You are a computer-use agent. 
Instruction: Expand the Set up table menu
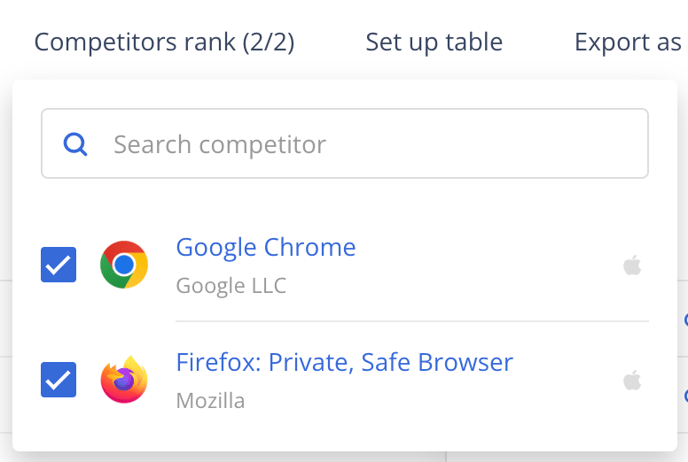click(434, 42)
